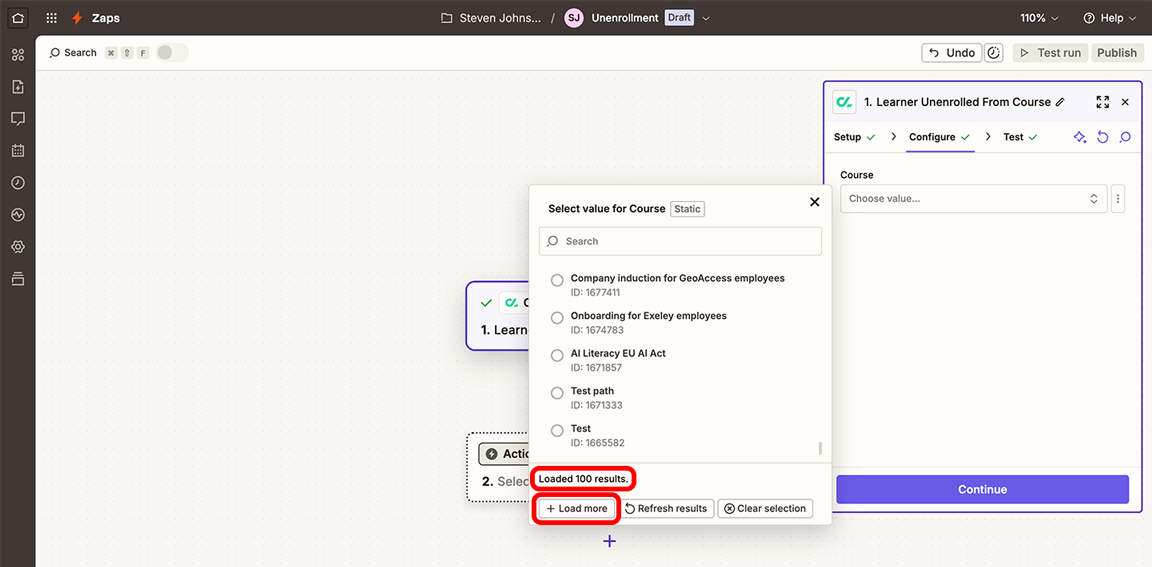Open the sidebar calendar icon

tap(18, 151)
